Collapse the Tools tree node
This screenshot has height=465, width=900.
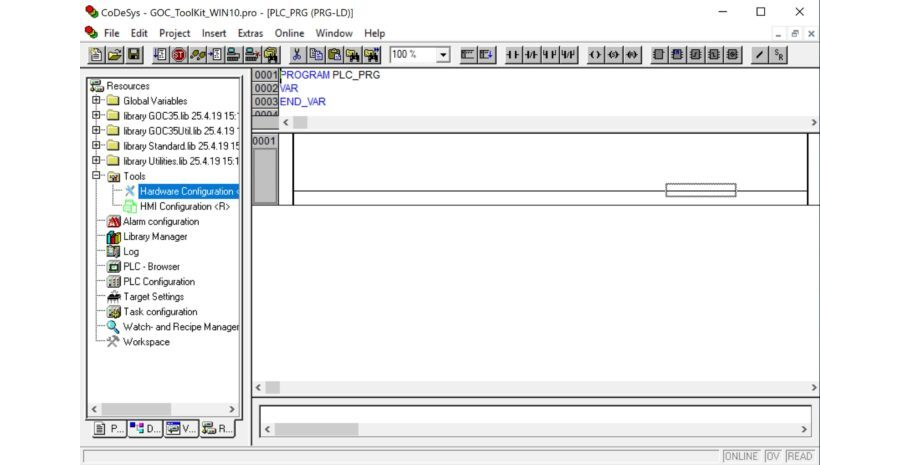coord(97,176)
